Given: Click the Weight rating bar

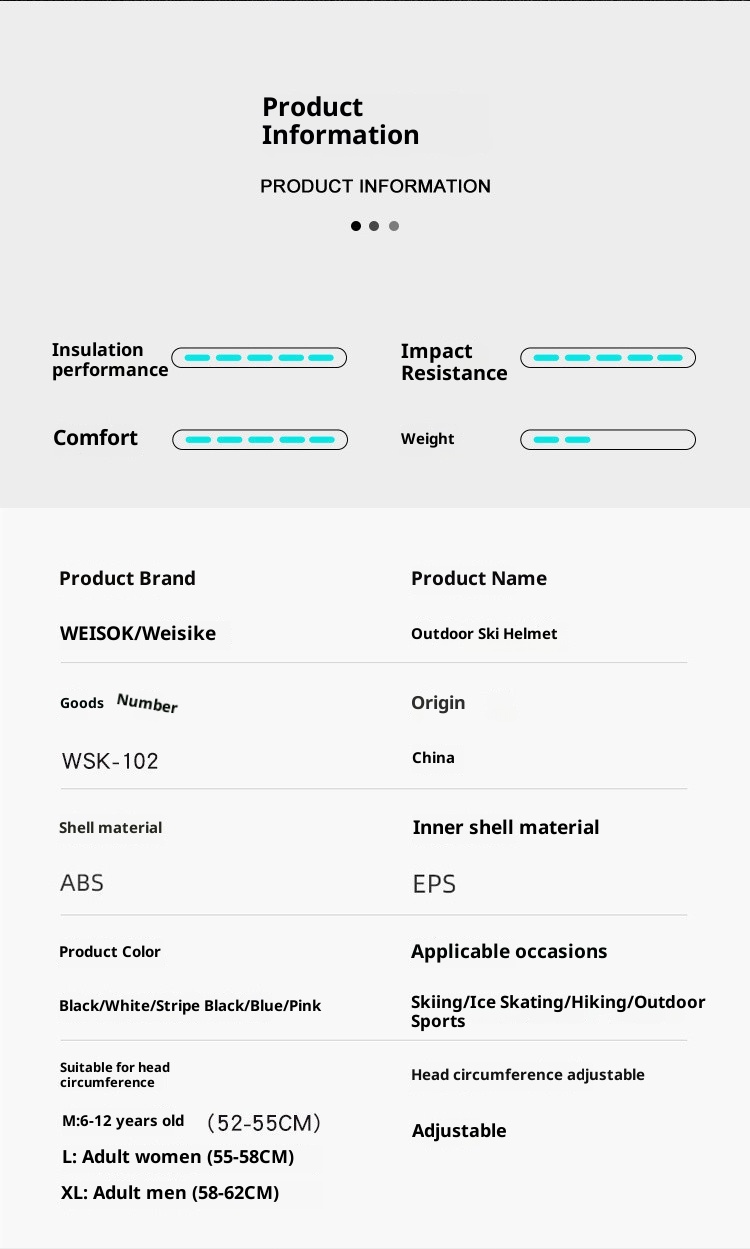Looking at the screenshot, I should click(x=608, y=439).
